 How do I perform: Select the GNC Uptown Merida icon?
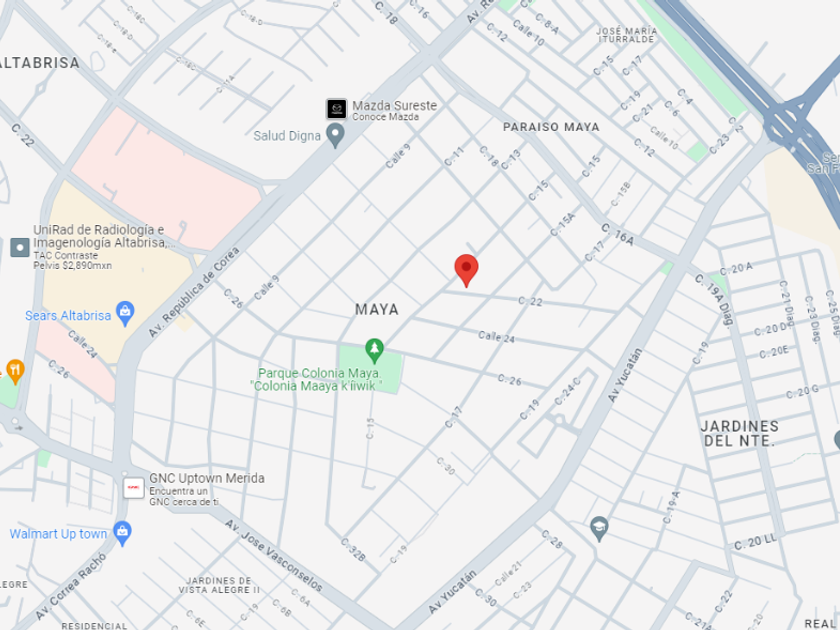point(134,488)
